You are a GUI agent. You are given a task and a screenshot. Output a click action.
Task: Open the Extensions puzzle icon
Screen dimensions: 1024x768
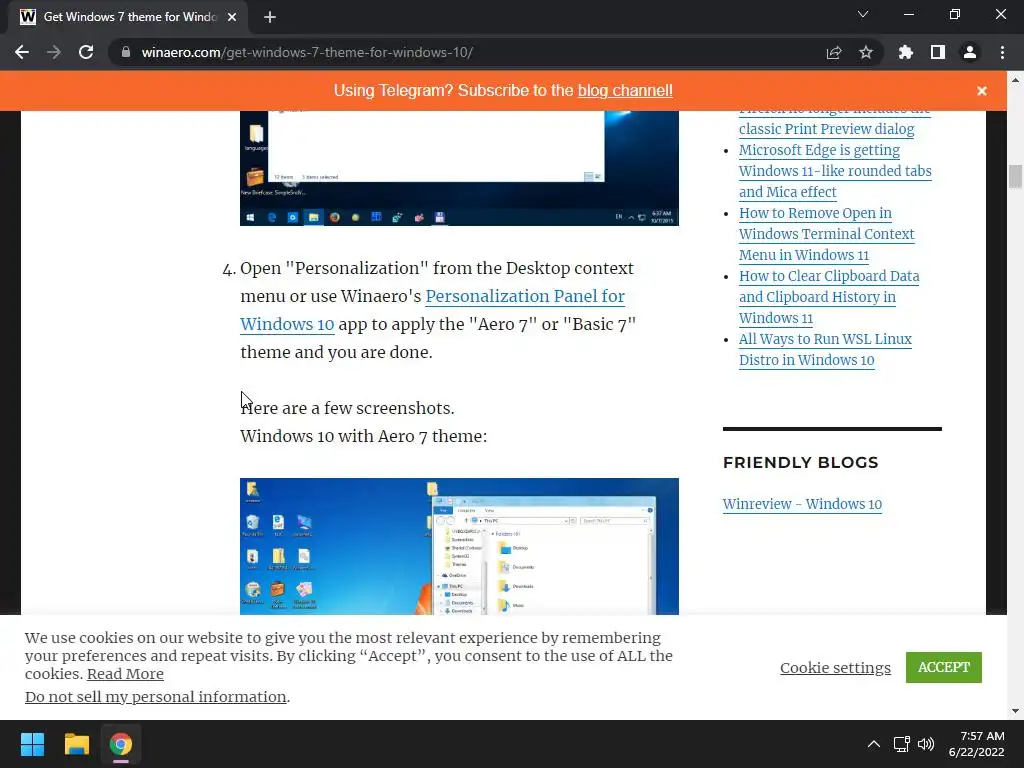click(906, 52)
